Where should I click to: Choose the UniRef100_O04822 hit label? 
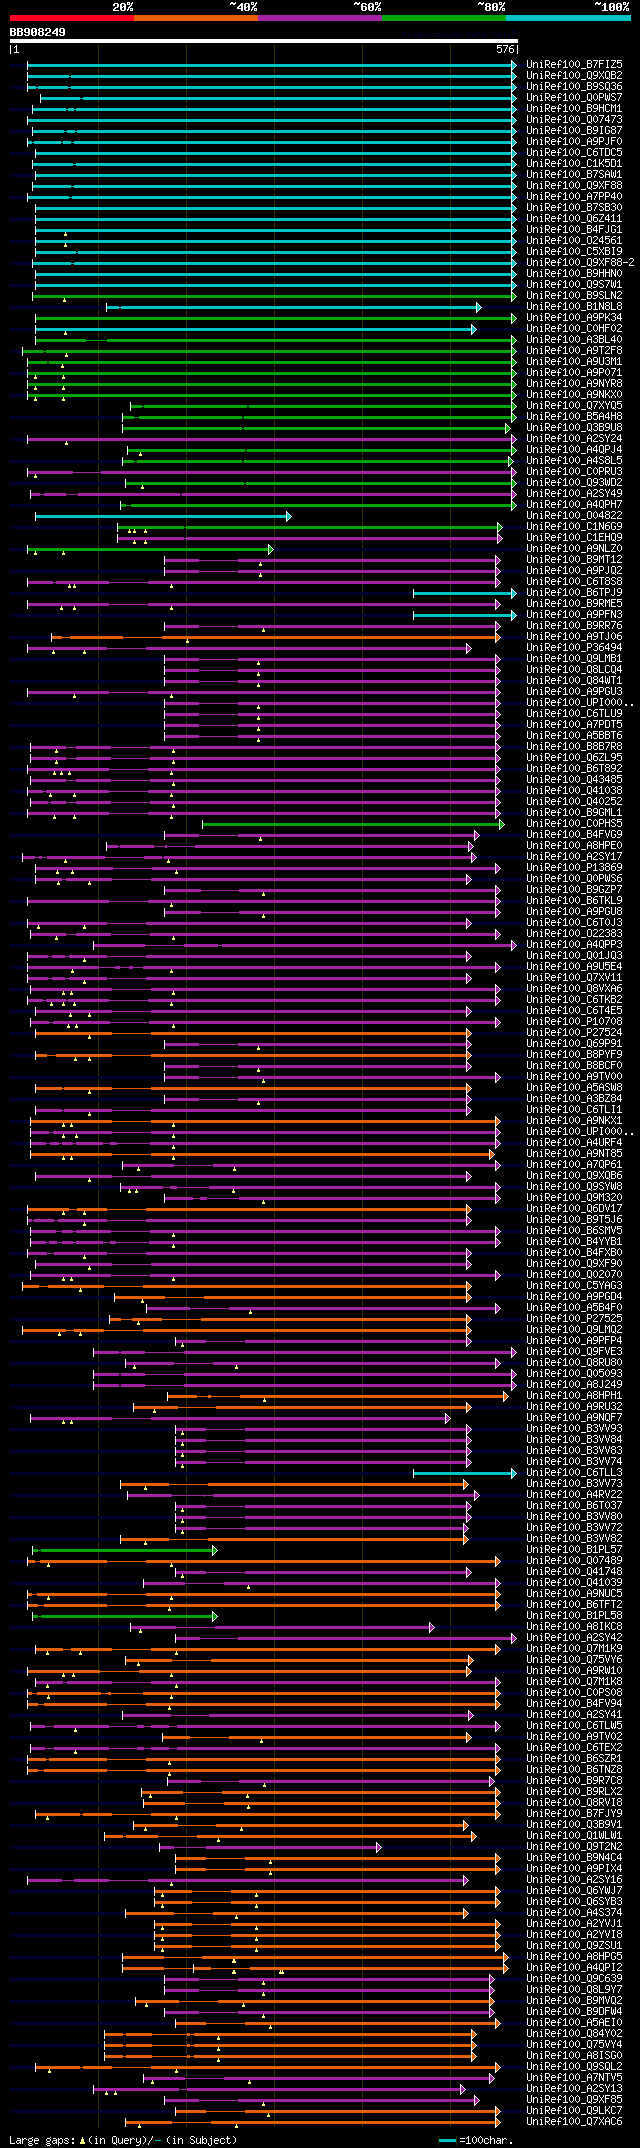[574, 515]
